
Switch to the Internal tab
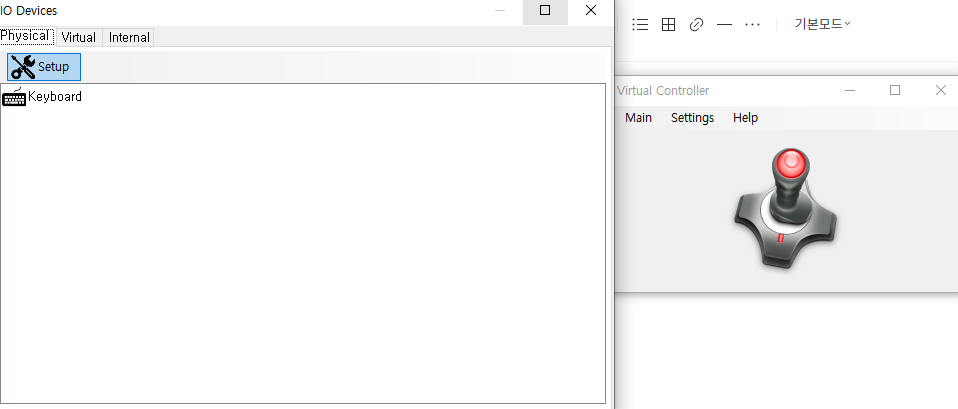coord(129,37)
